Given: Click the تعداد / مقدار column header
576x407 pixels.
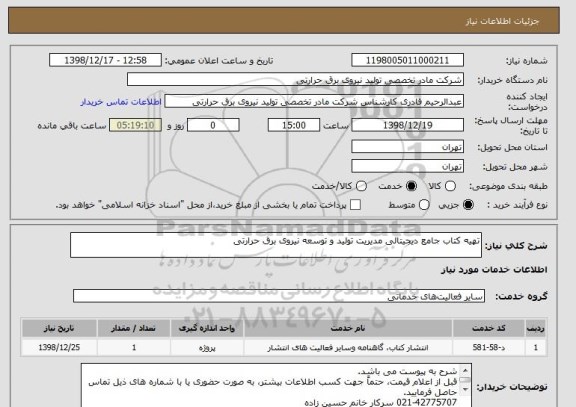Looking at the screenshot, I should (x=134, y=328).
